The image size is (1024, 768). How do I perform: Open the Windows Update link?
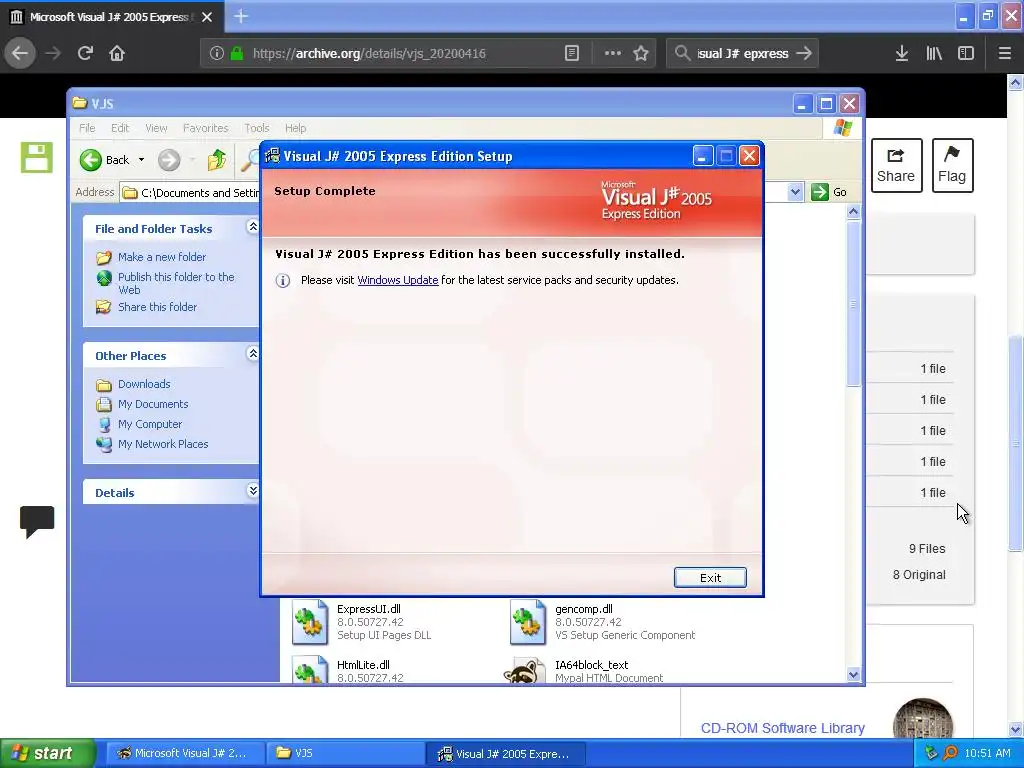pyautogui.click(x=397, y=280)
